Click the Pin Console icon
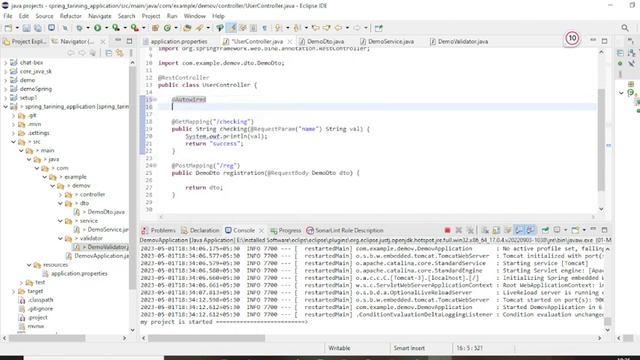Viewport: 640px width, 360px height. [x=545, y=230]
